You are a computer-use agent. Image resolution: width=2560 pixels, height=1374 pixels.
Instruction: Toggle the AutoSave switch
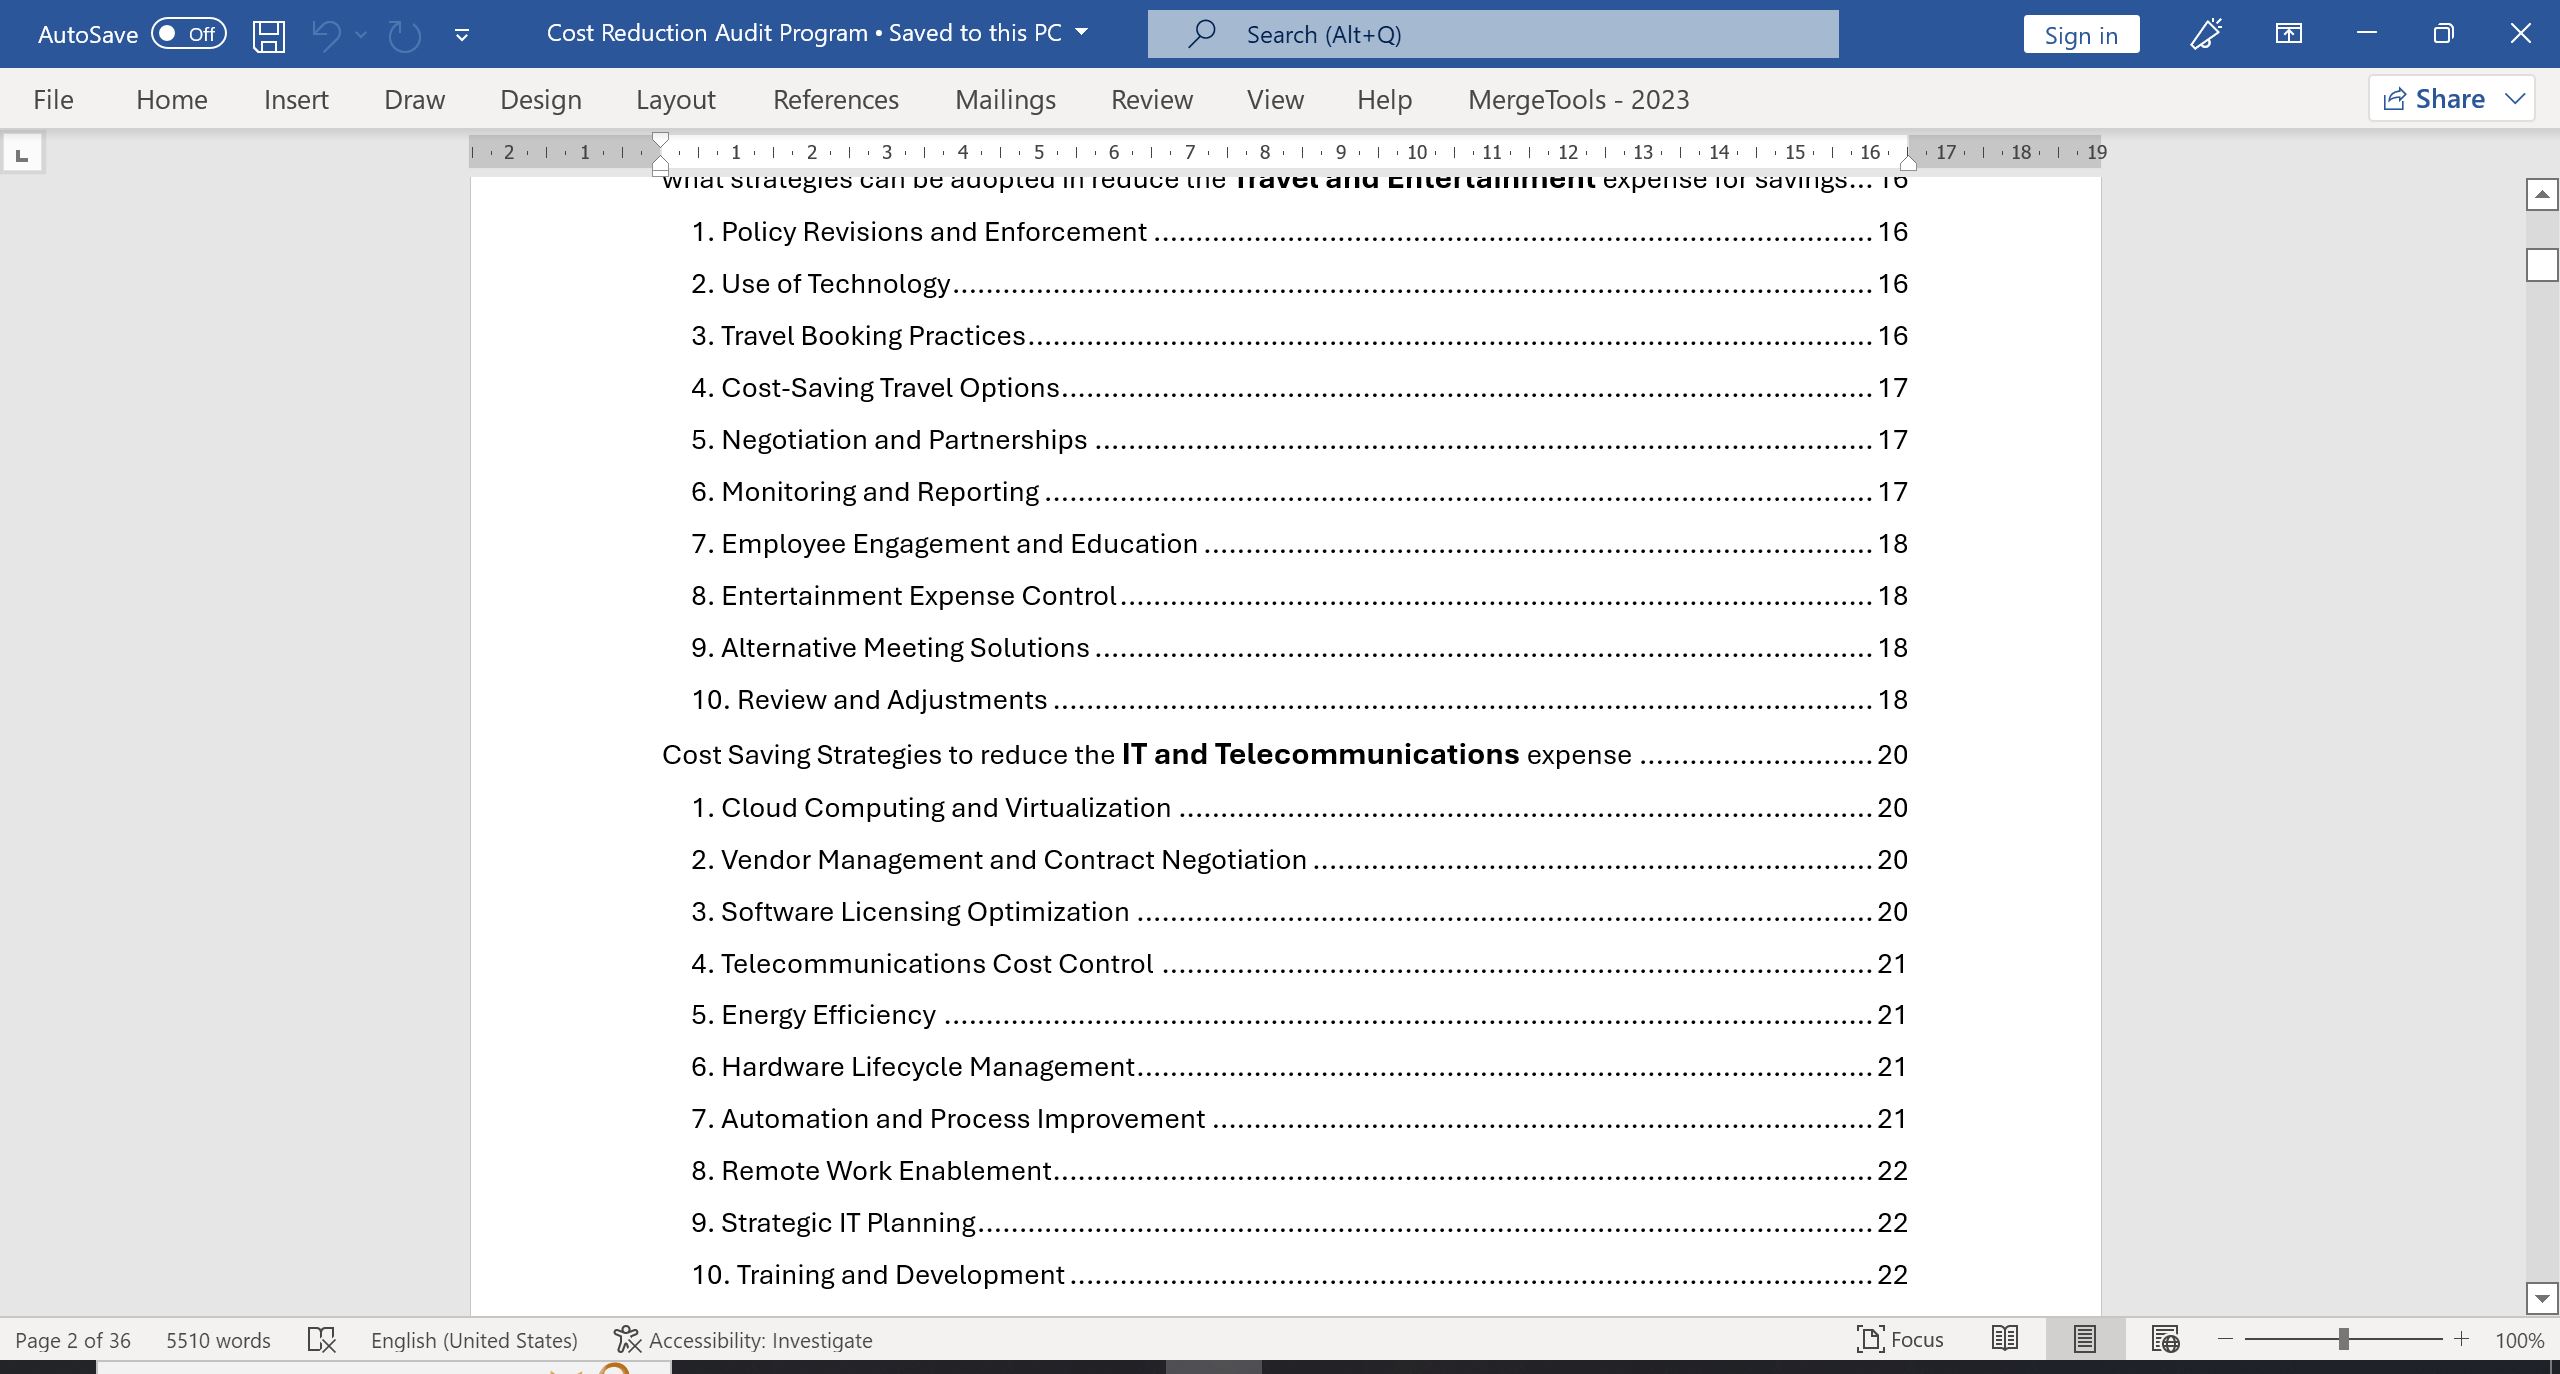188,34
